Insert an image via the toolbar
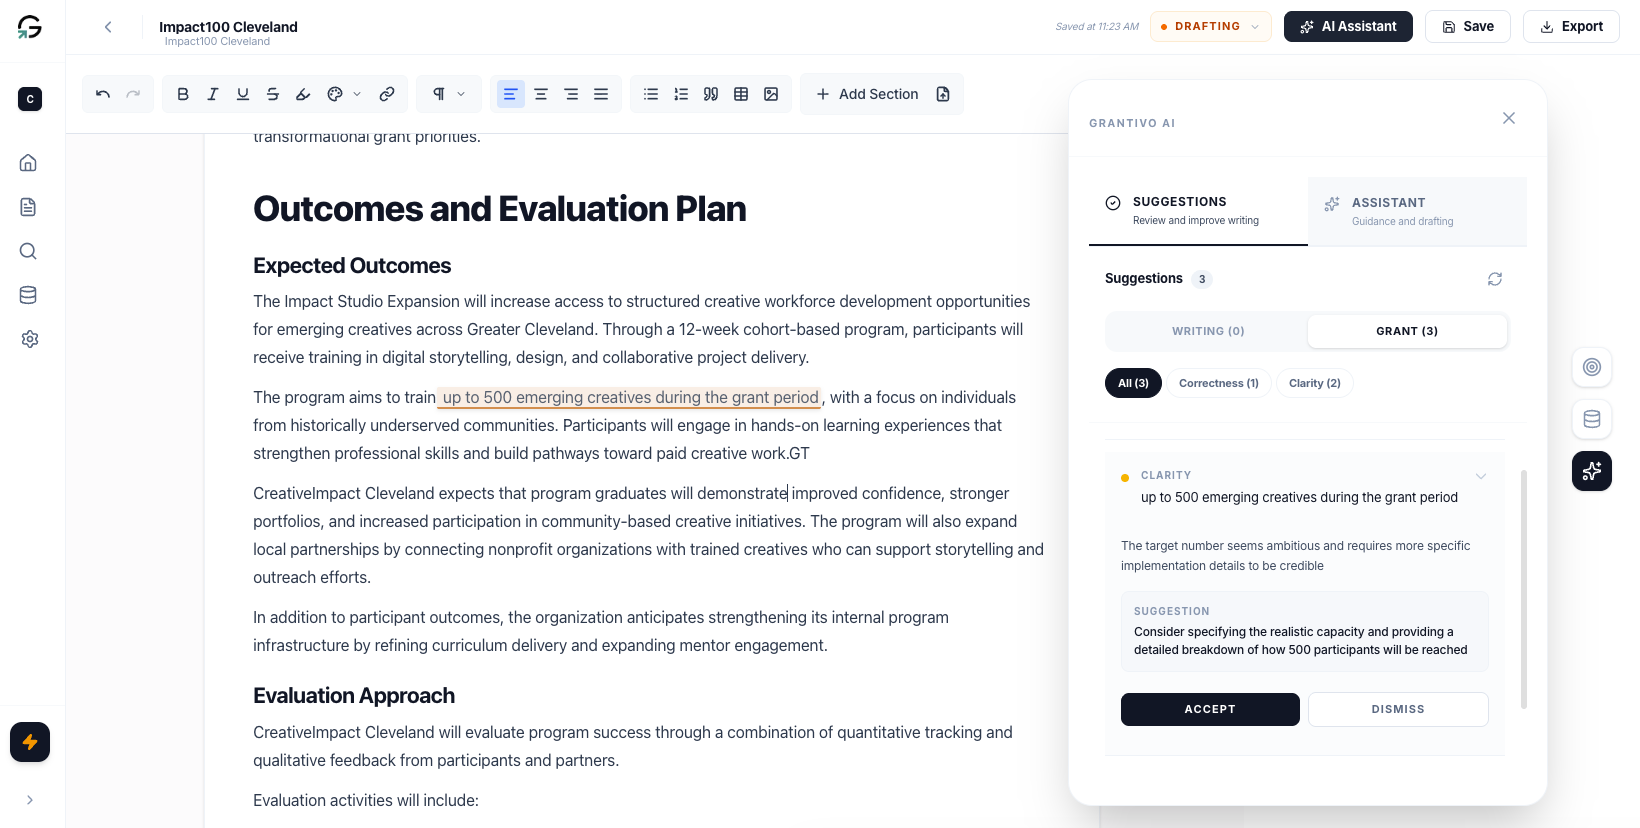Image resolution: width=1640 pixels, height=828 pixels. click(x=770, y=93)
